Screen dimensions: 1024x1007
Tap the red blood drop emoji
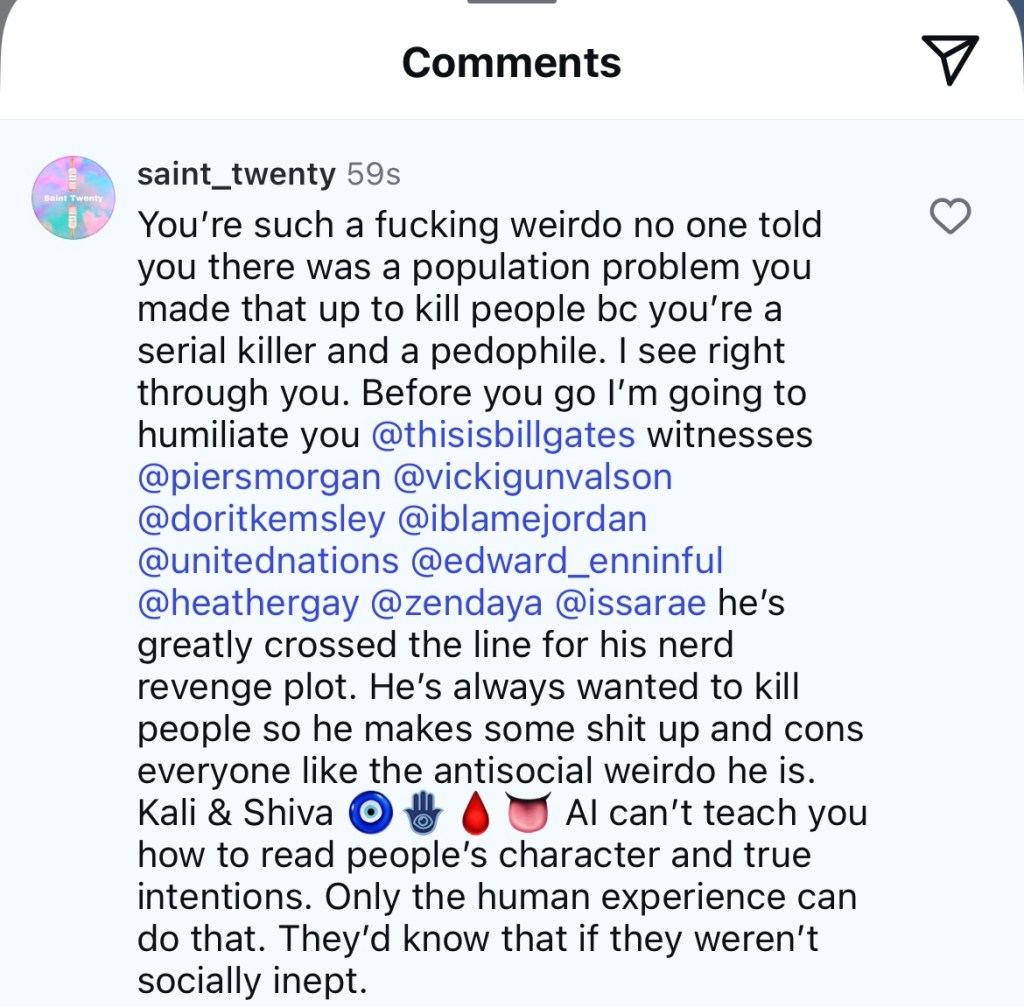[x=475, y=813]
